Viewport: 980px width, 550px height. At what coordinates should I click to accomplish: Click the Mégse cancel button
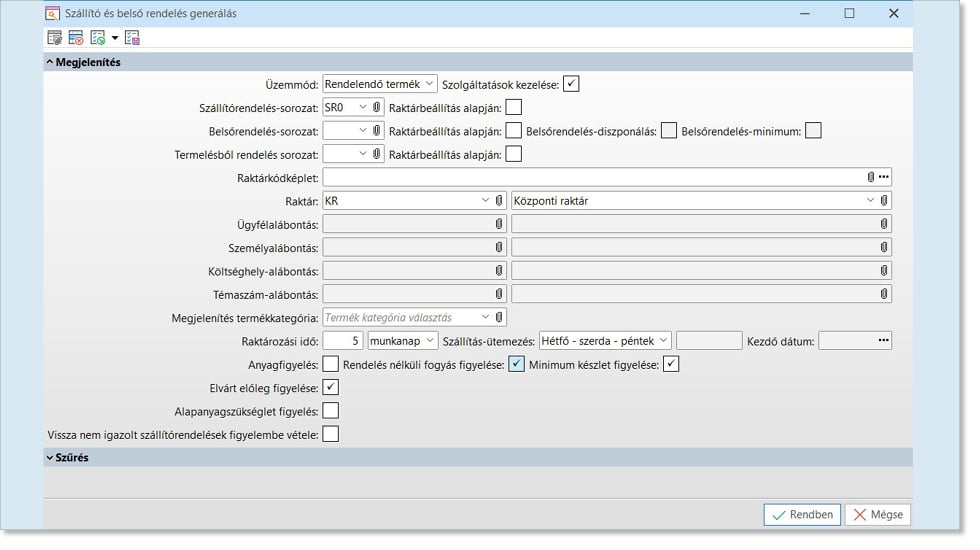(877, 515)
